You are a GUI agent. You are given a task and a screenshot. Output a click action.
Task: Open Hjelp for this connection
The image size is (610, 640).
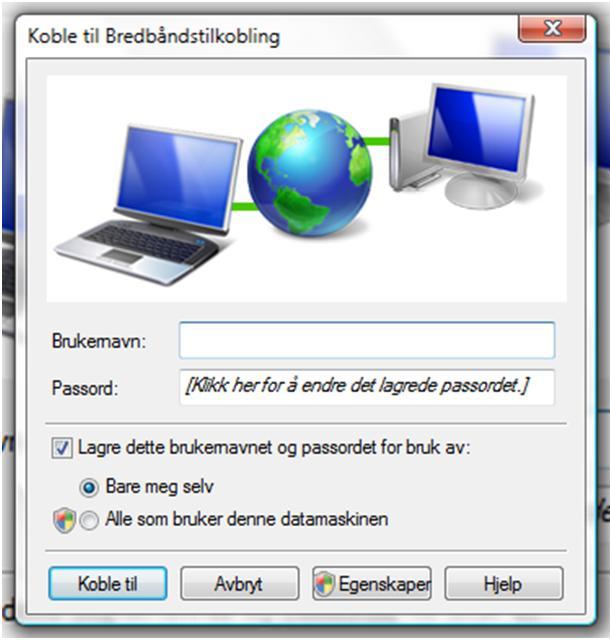[x=503, y=584]
